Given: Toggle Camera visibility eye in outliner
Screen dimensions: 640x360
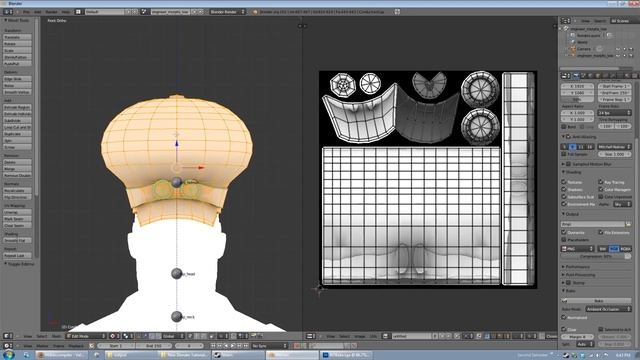Looking at the screenshot, I should (x=618, y=49).
